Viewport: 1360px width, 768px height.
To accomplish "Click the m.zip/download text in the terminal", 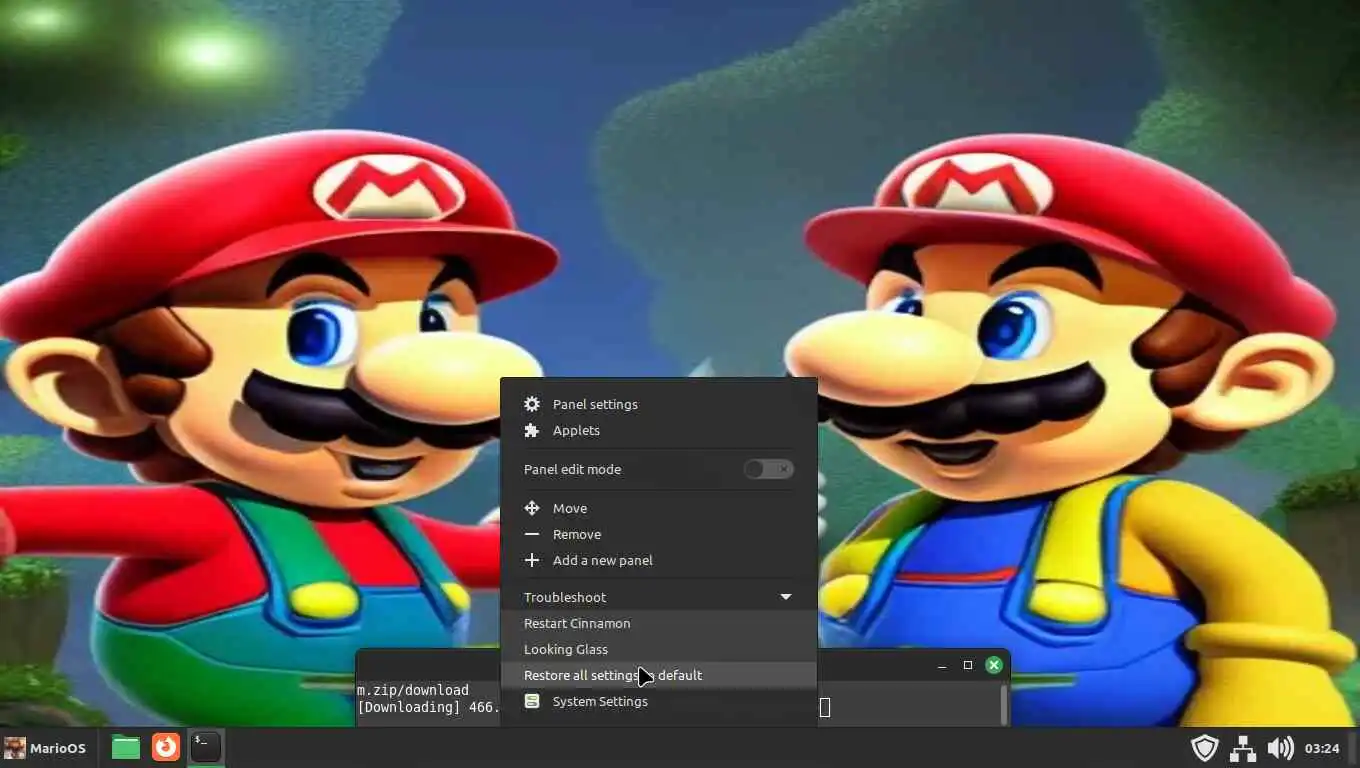I will click(413, 690).
